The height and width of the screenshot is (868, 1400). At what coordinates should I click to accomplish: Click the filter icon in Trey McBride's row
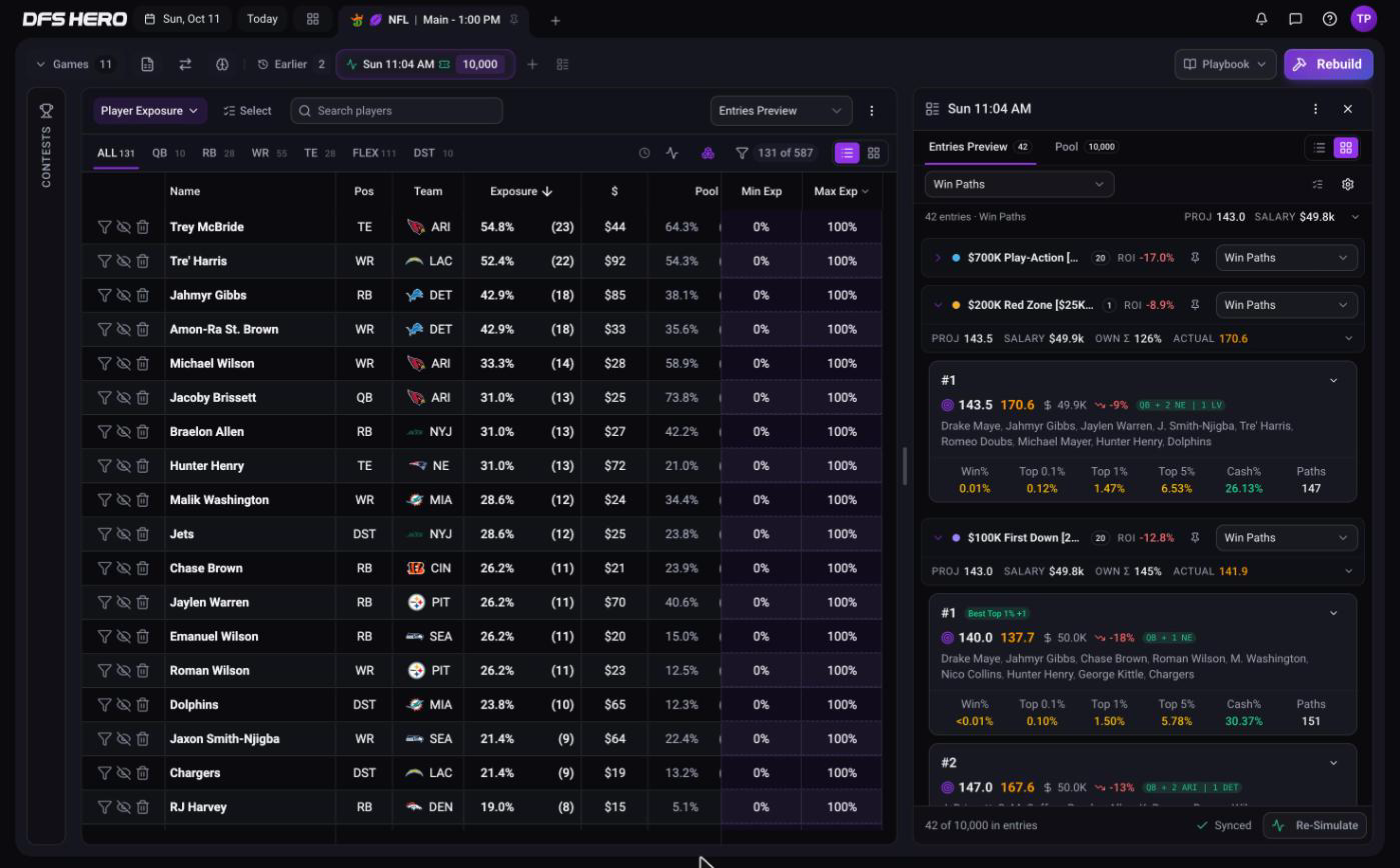pyautogui.click(x=104, y=227)
